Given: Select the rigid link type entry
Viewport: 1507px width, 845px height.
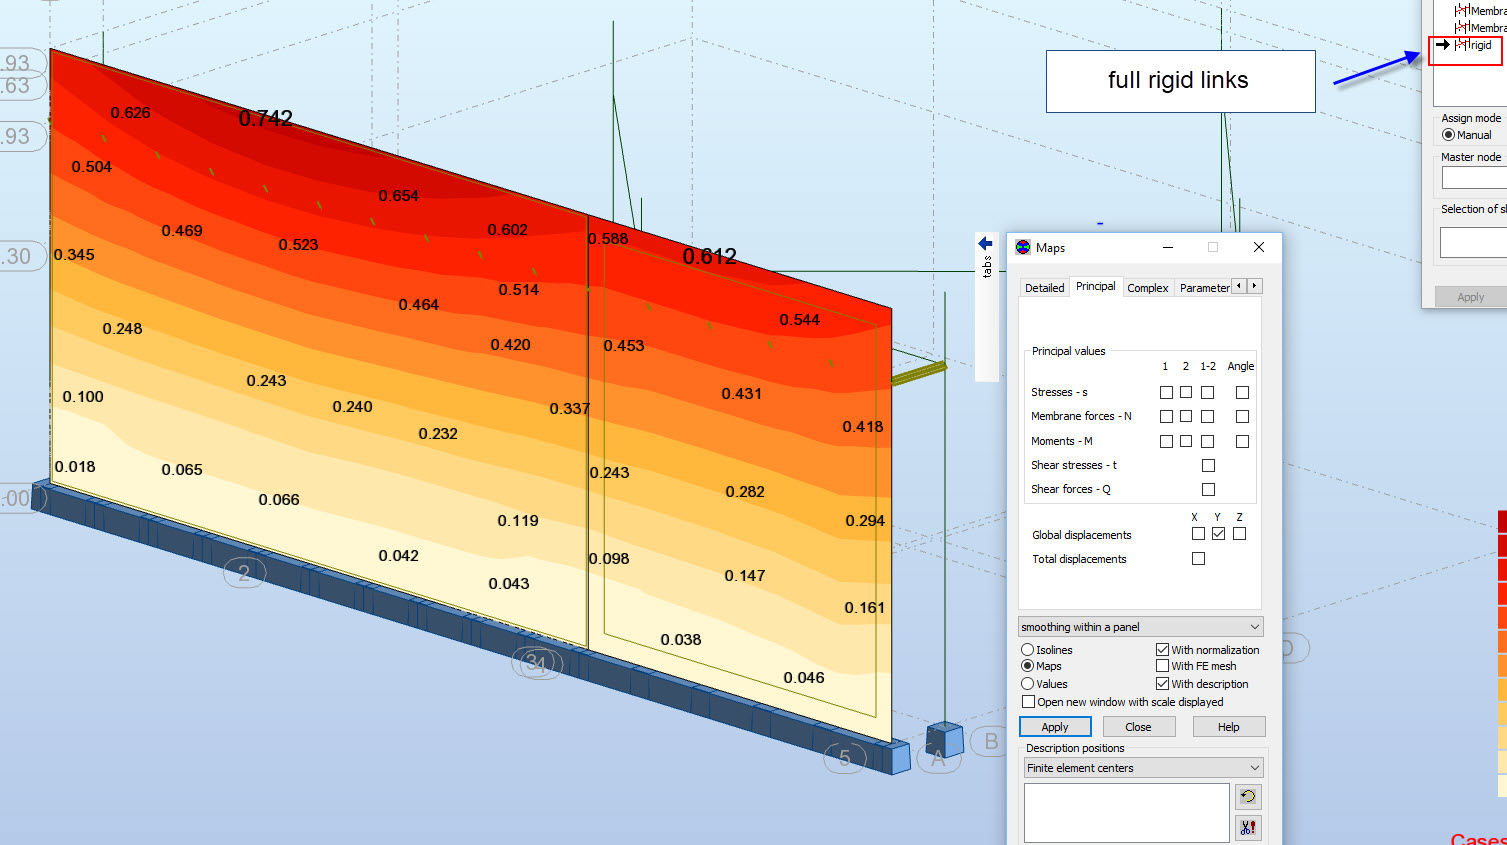Looking at the screenshot, I should coord(1480,45).
